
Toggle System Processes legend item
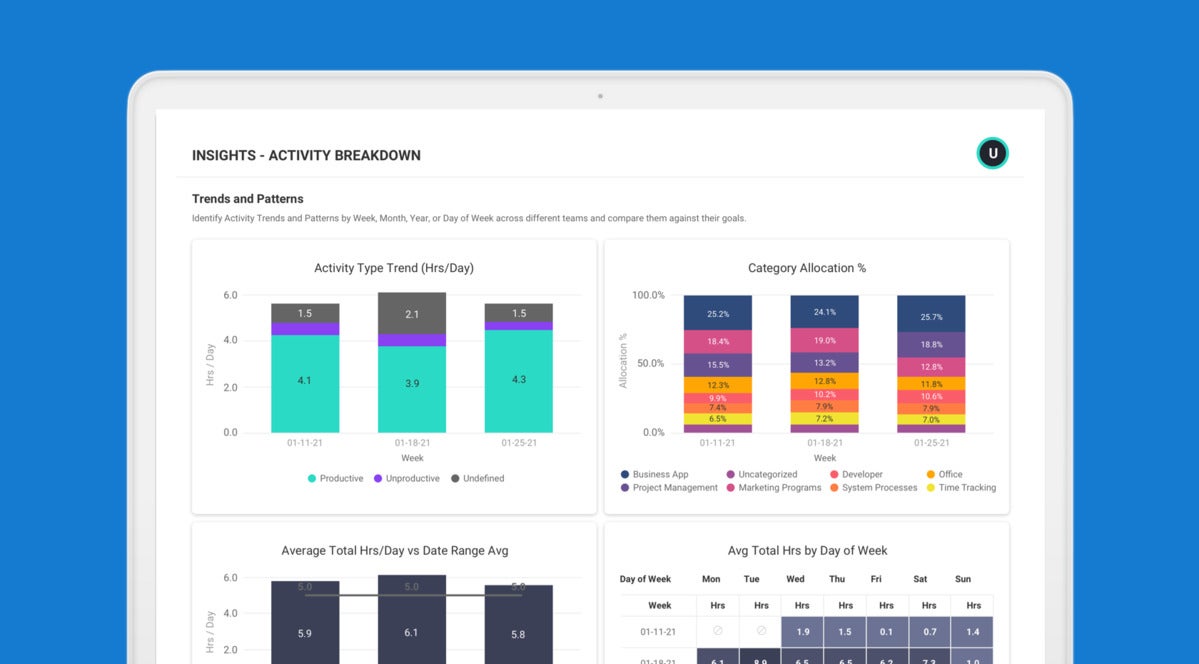click(x=874, y=488)
